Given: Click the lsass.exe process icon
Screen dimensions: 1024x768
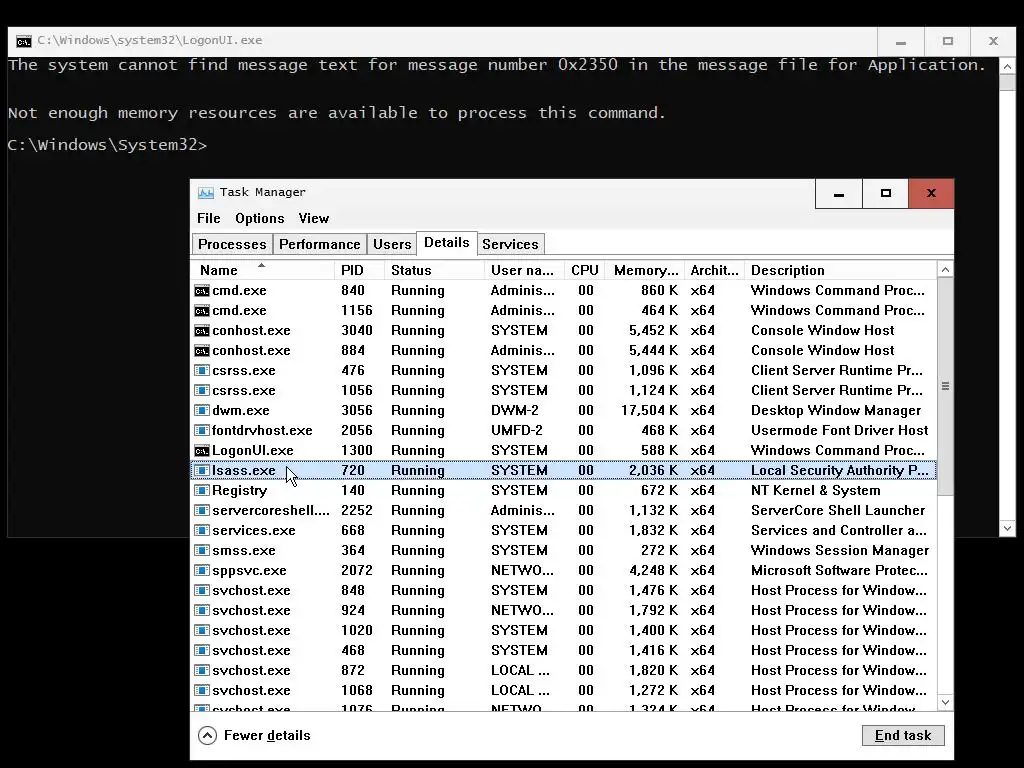Looking at the screenshot, I should 202,470.
